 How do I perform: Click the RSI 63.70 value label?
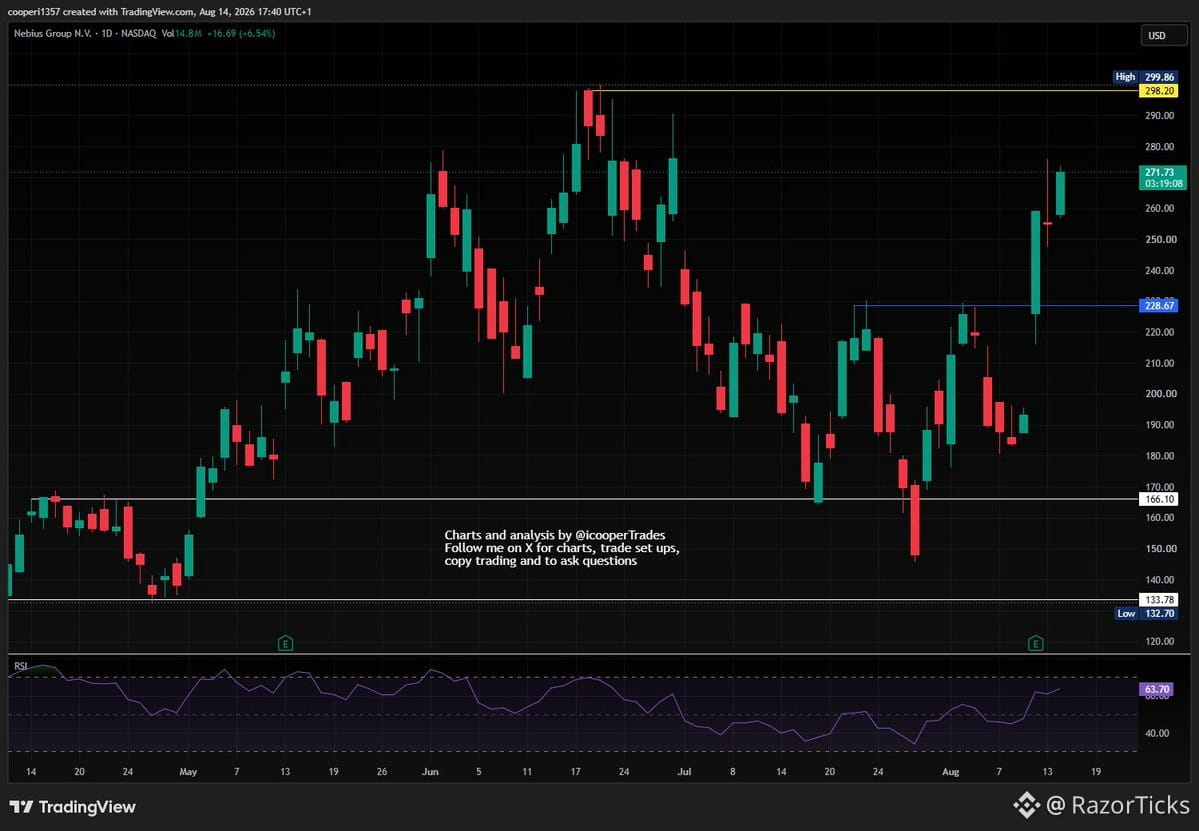coord(1157,689)
